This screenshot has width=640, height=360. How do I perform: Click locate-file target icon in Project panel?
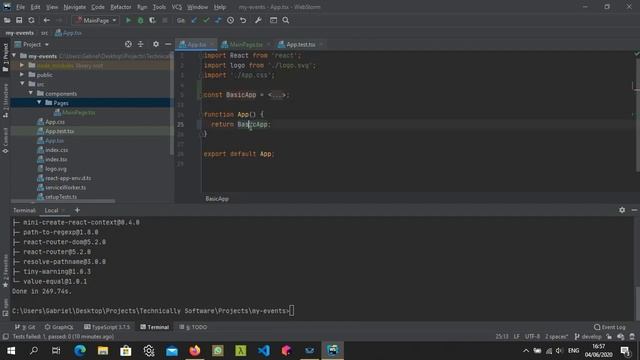(x=128, y=44)
